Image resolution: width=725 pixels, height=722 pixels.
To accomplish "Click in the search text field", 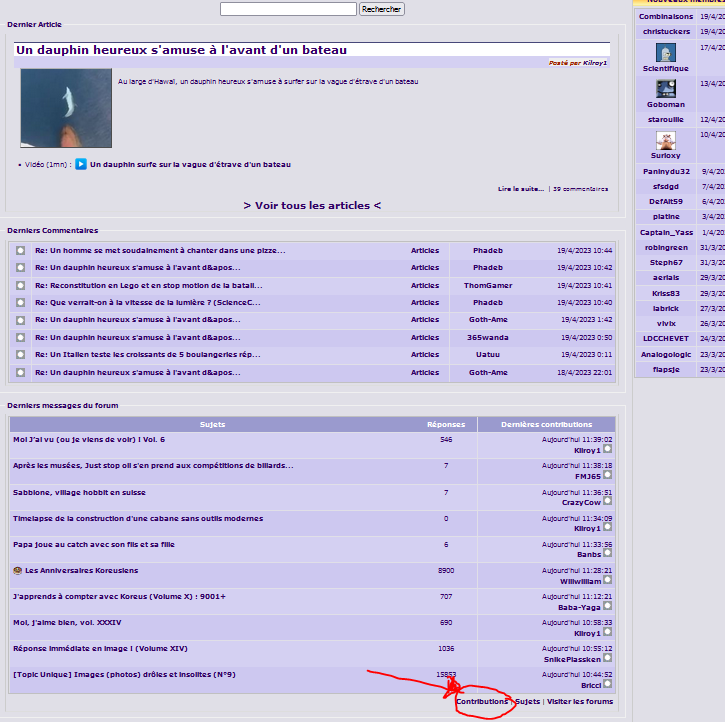I will pyautogui.click(x=288, y=9).
